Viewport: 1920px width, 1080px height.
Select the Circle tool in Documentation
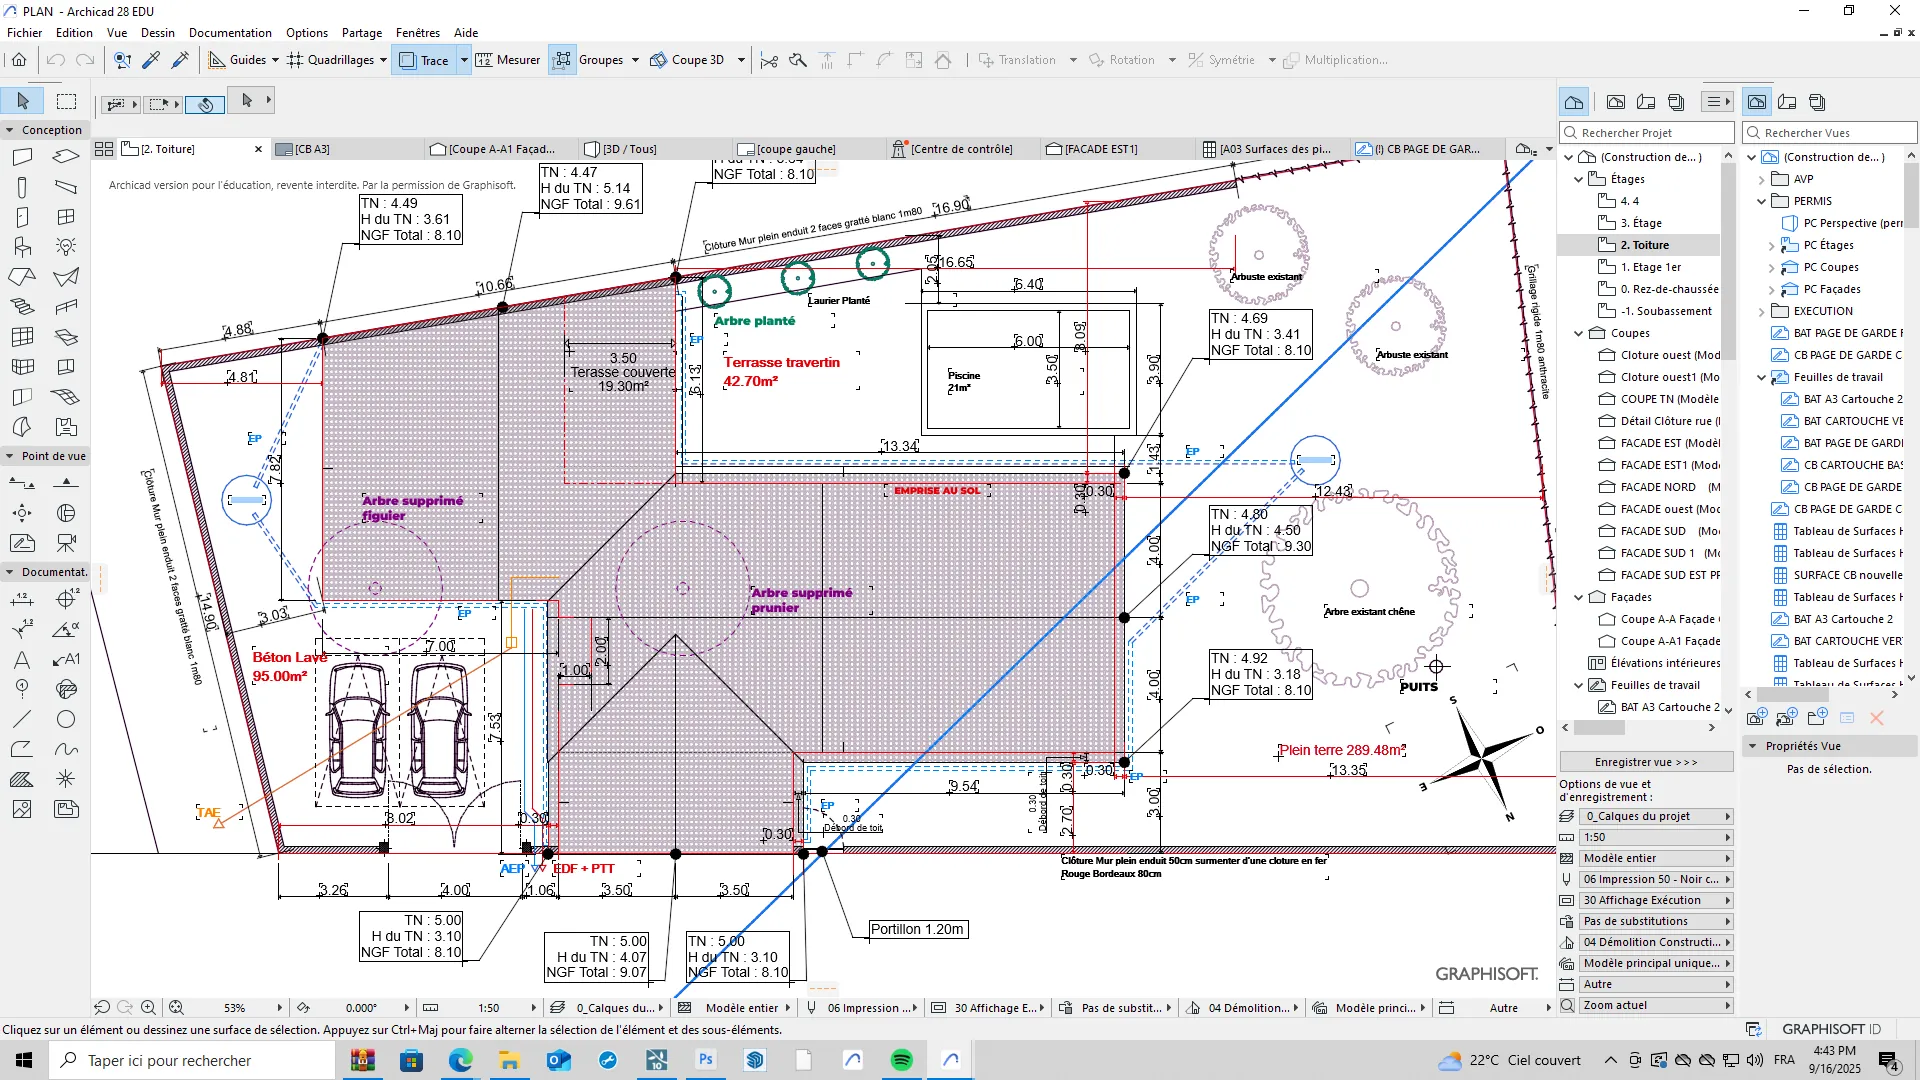coord(66,719)
